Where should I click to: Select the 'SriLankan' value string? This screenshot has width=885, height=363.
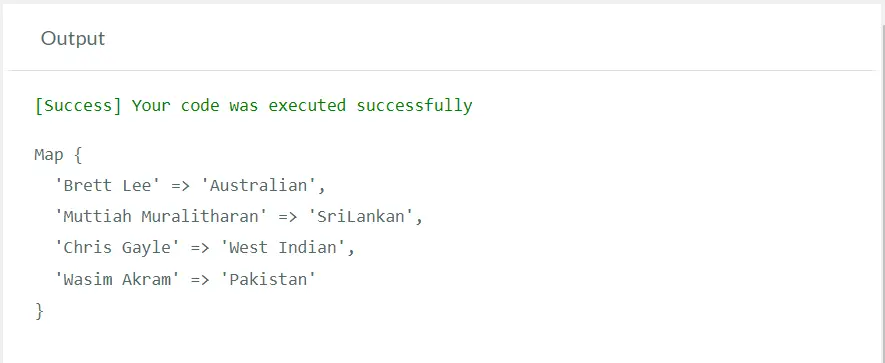click(x=361, y=216)
